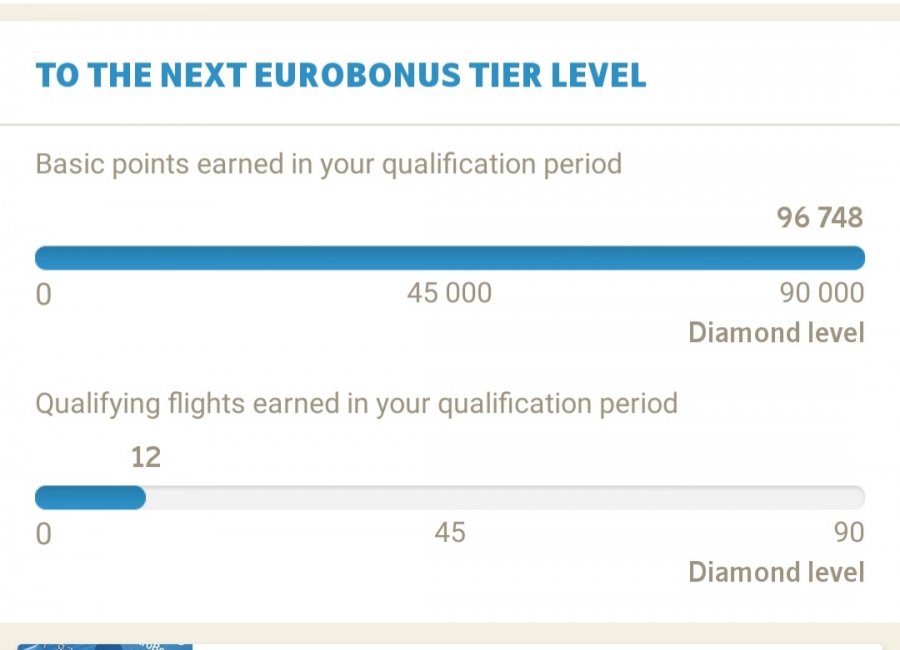Tap the zero label under basic points bar
This screenshot has height=650, width=900.
tap(43, 294)
